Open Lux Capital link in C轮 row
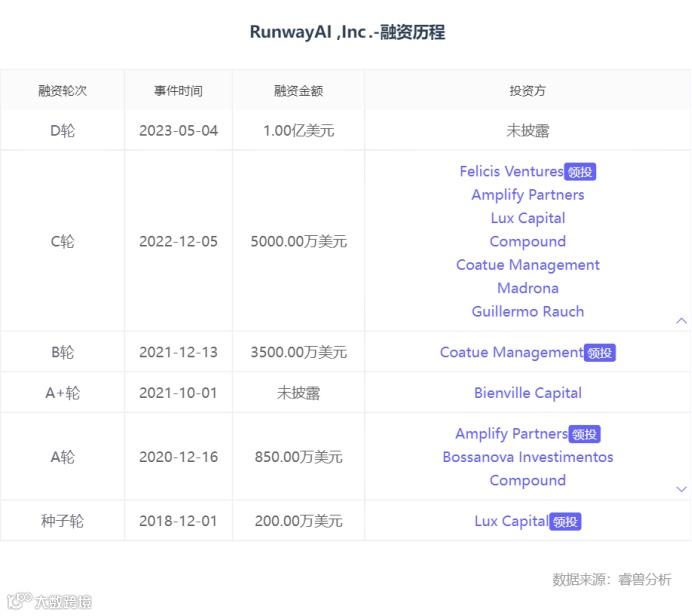 click(527, 218)
